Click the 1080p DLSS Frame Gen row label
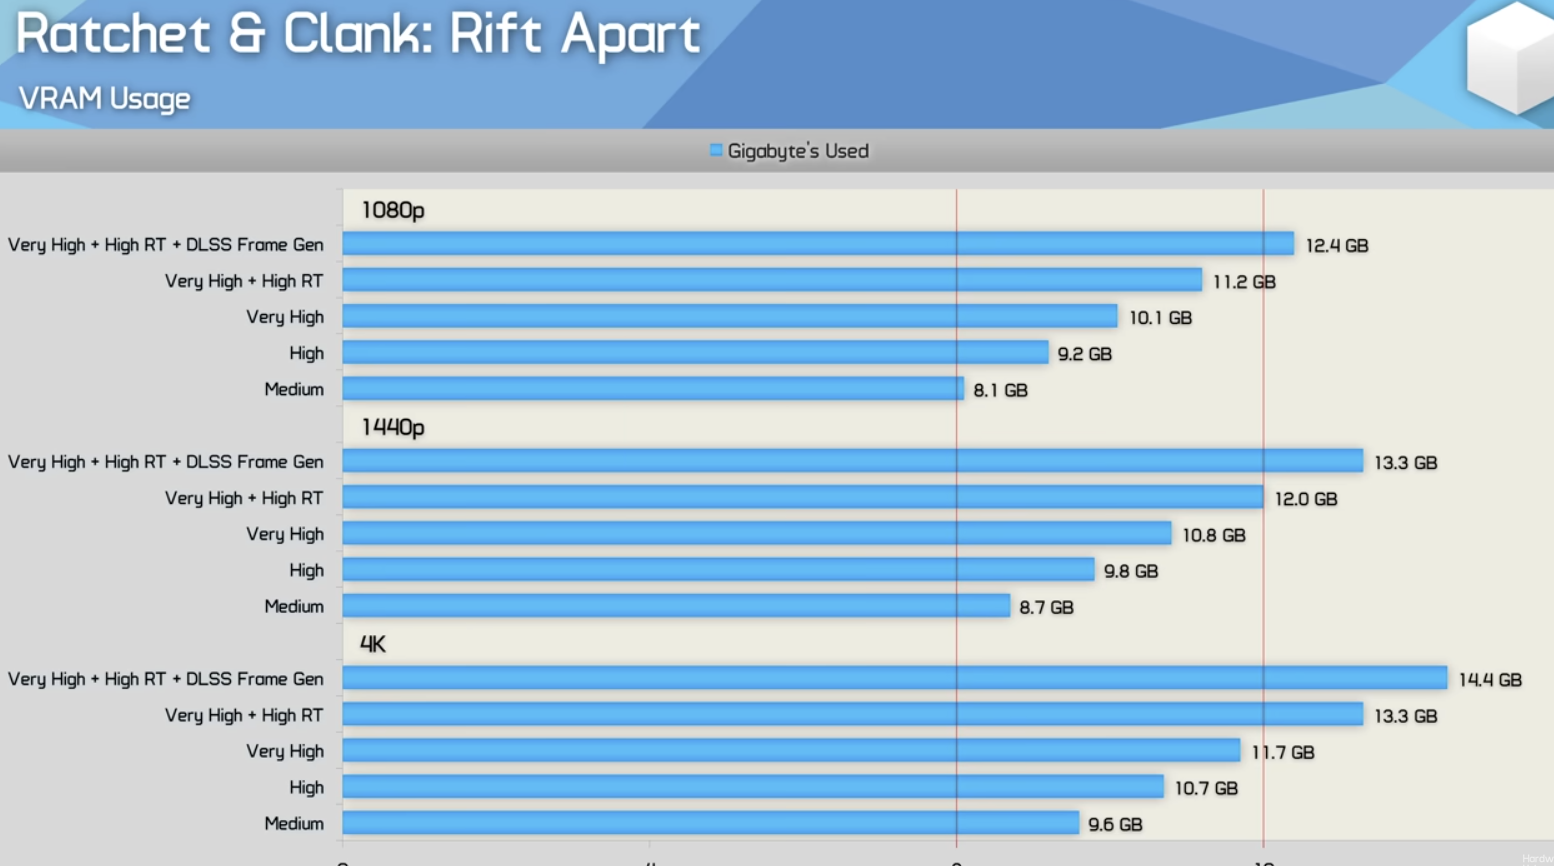Screen dimensions: 1554x866 point(166,245)
